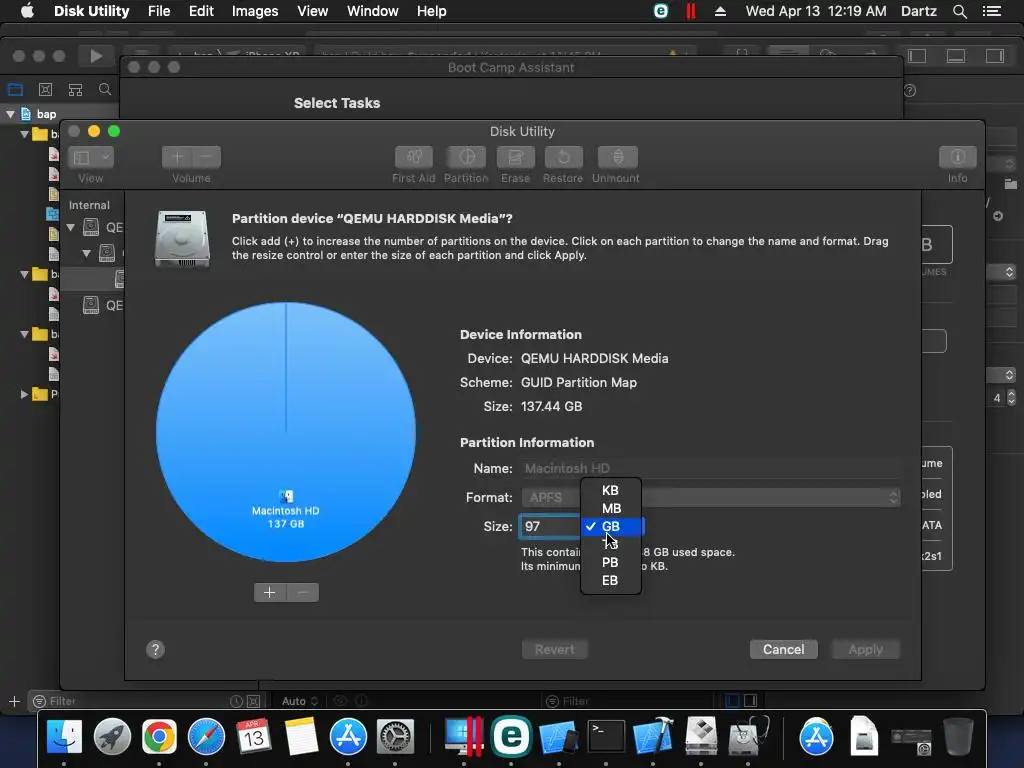Collapse the nested container disclosure triangle in Disk Utility sidebar
Screen dimensions: 1024x768
click(x=86, y=253)
